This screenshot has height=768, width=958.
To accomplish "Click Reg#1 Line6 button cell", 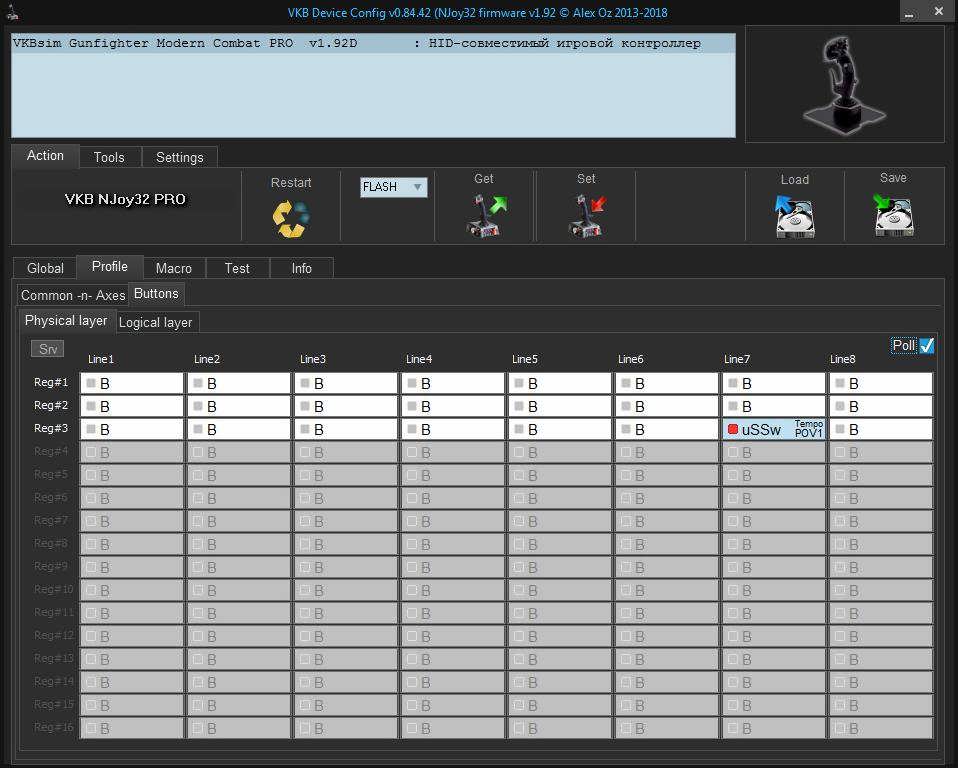I will pyautogui.click(x=667, y=384).
